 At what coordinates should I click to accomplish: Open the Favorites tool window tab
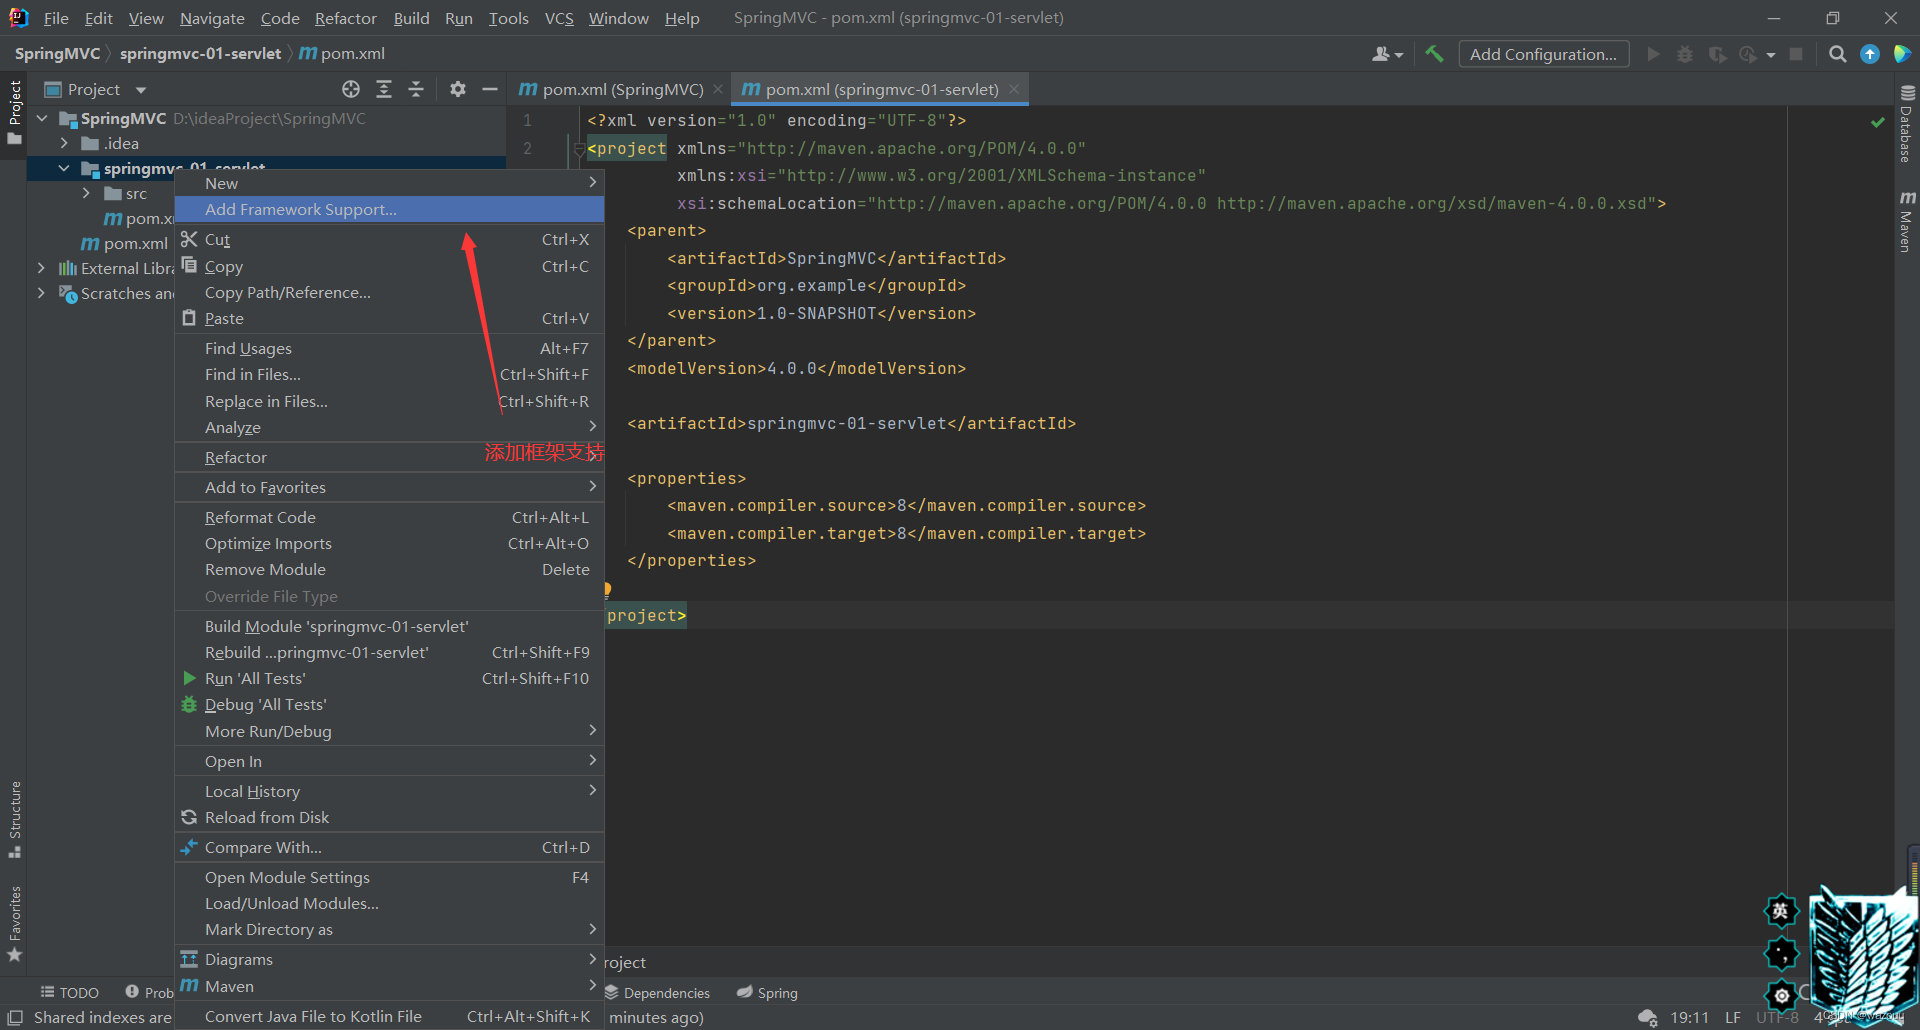pos(14,923)
